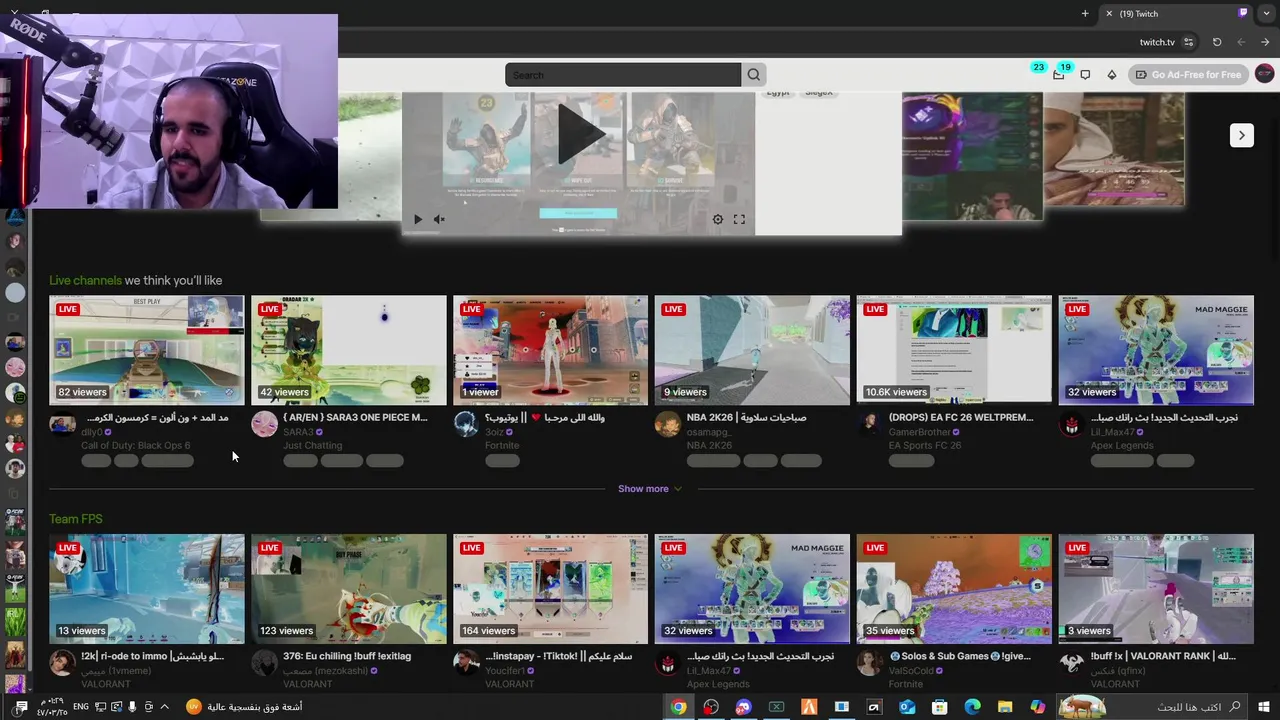Open Microsoft Edge from the taskbar

click(x=972, y=707)
